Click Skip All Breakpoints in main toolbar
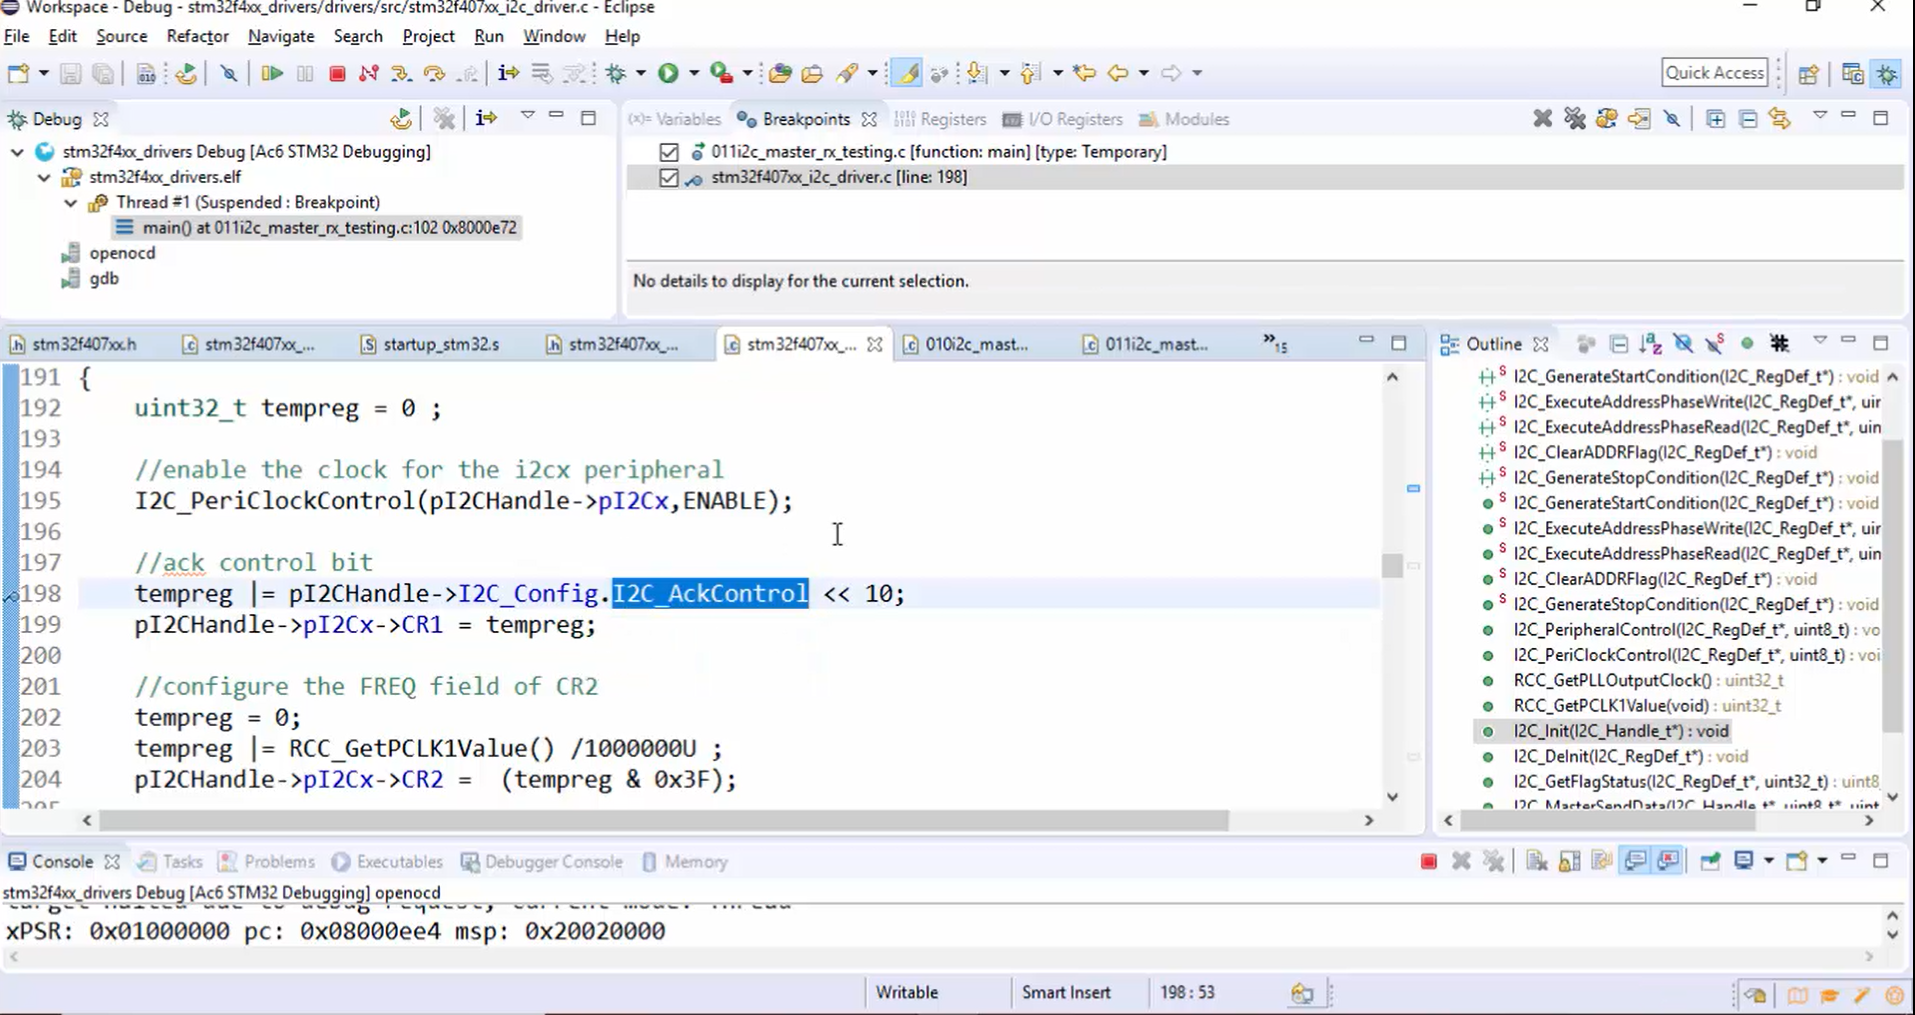The width and height of the screenshot is (1915, 1015). tap(228, 73)
